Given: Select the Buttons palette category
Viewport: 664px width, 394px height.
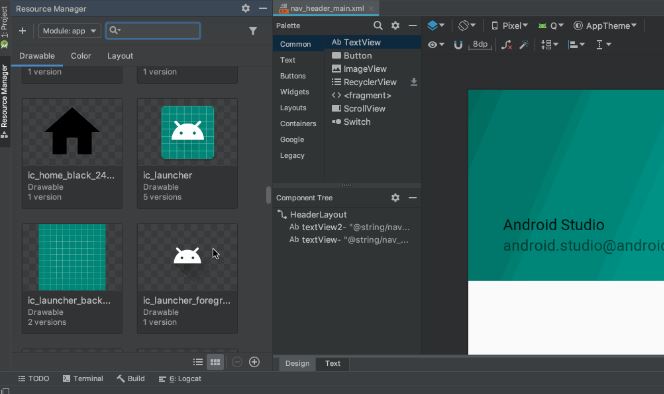Looking at the screenshot, I should tap(293, 76).
